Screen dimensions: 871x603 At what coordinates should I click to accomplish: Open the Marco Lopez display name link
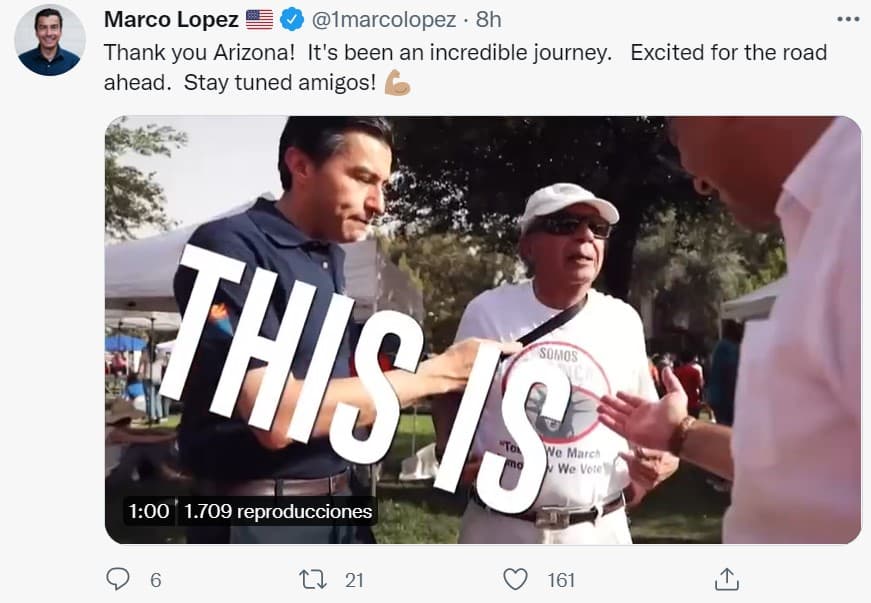pos(171,19)
